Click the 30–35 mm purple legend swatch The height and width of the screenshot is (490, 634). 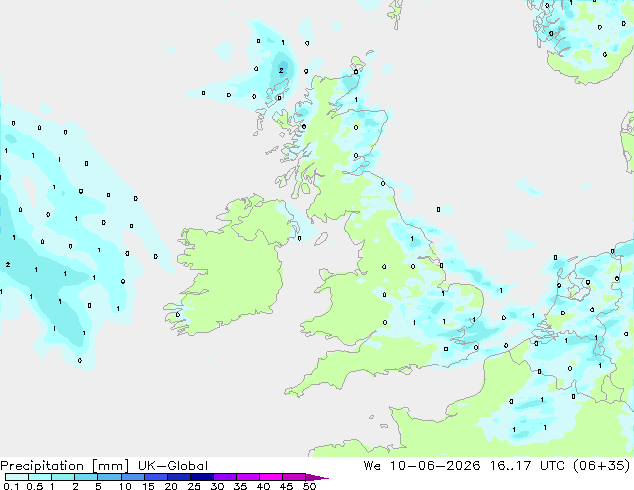pyautogui.click(x=225, y=477)
